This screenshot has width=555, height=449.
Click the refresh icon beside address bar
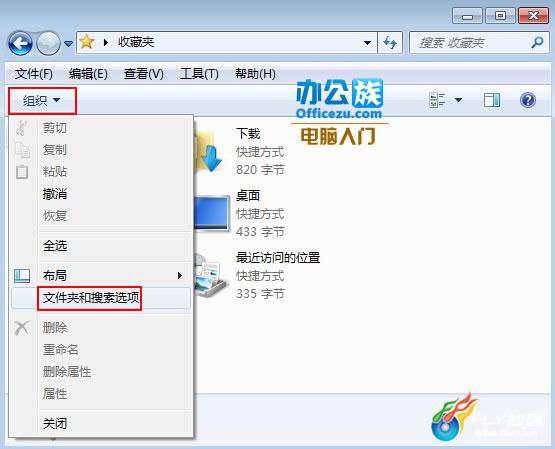click(390, 43)
